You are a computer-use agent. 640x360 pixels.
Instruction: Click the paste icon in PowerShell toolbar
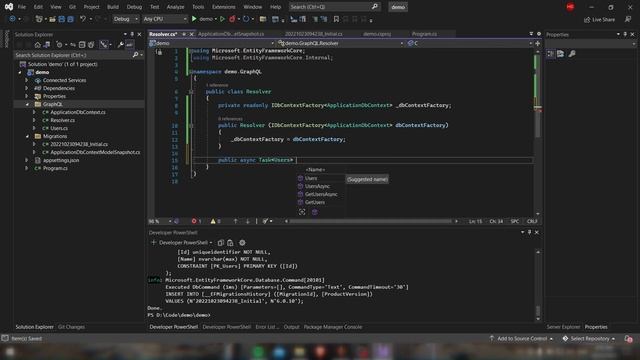(x=230, y=242)
